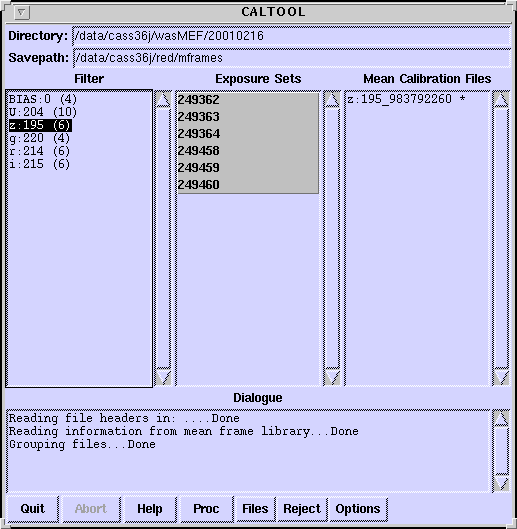
Task: Select the BIAS:0 (4) filter entry
Action: coord(43,99)
